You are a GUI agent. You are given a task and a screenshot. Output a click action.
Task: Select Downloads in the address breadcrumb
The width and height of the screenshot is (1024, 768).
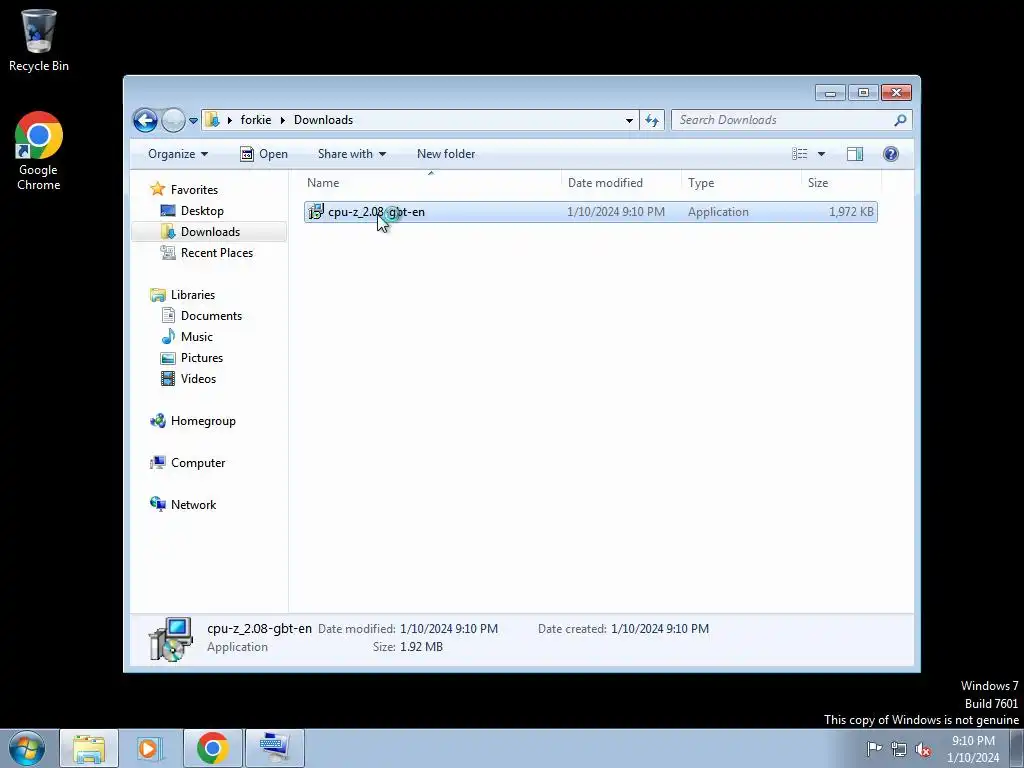pyautogui.click(x=323, y=120)
